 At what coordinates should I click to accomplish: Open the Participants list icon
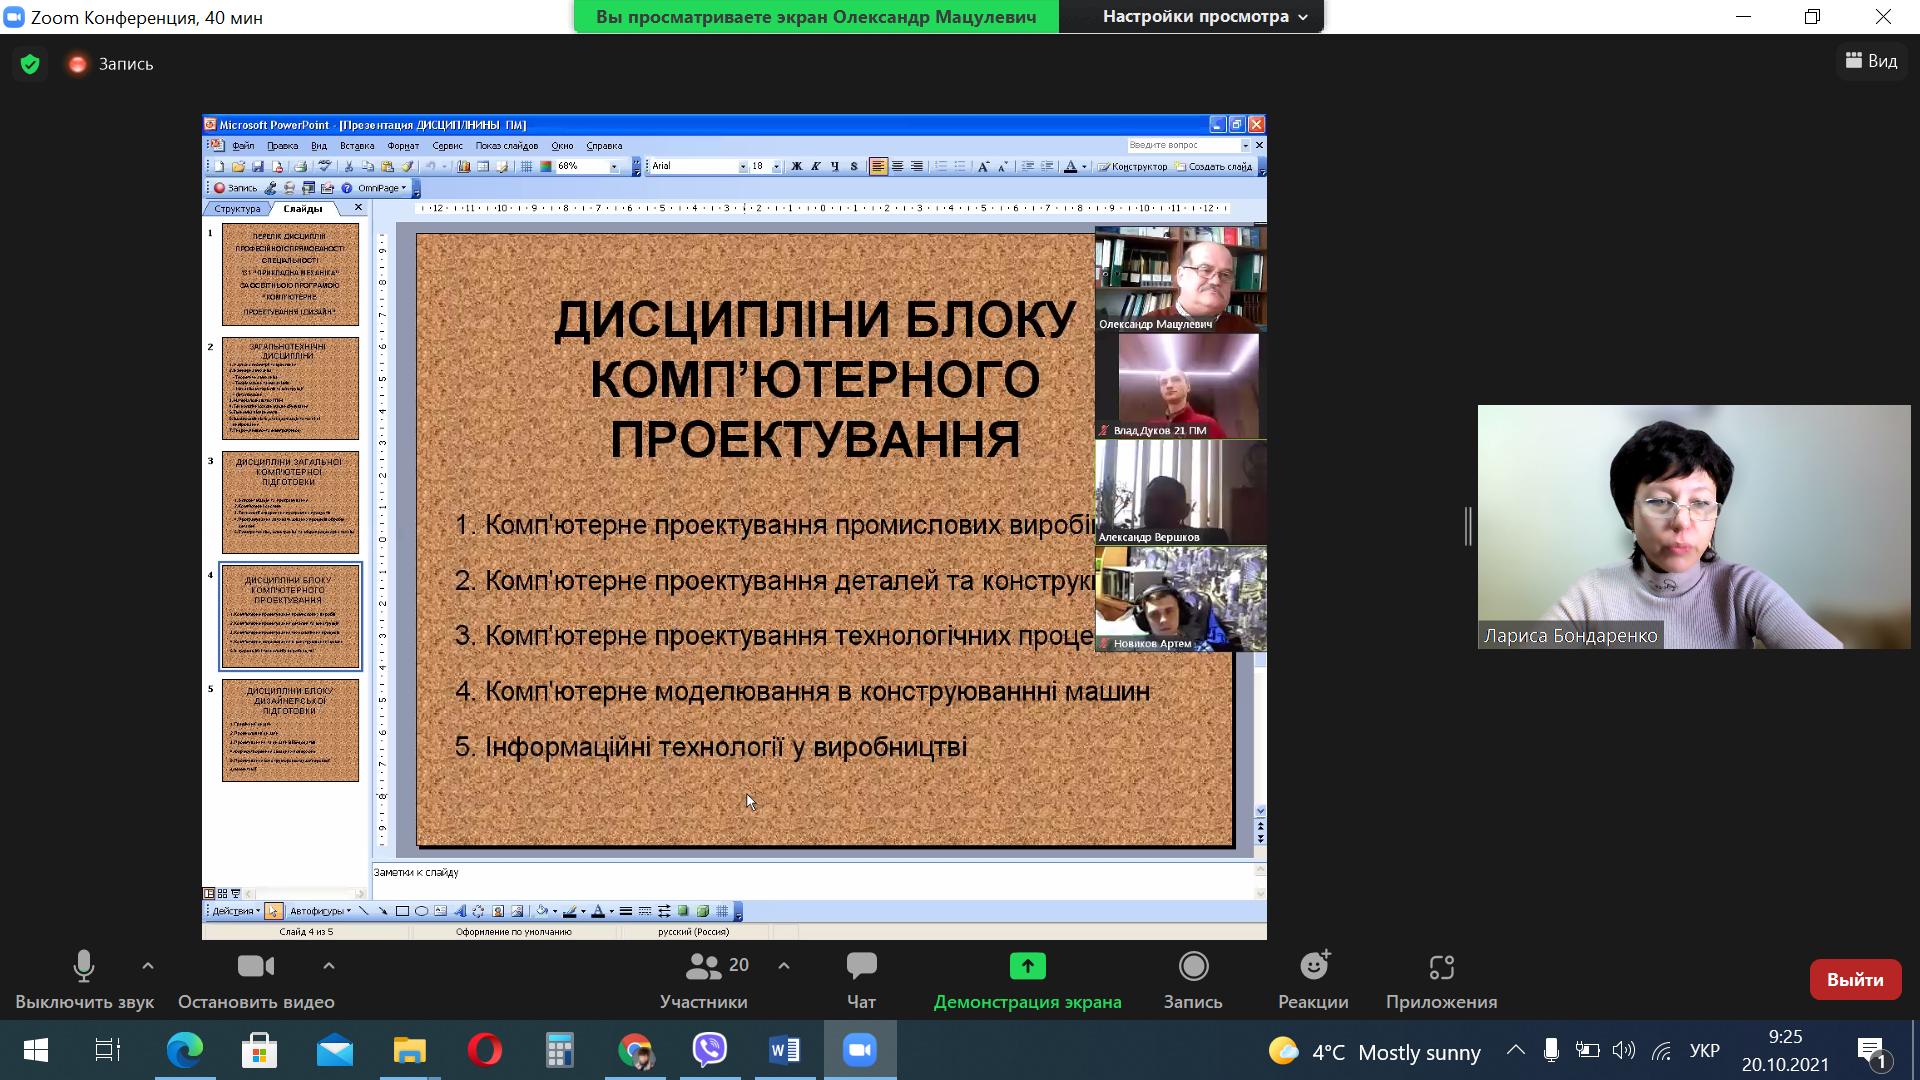point(703,966)
